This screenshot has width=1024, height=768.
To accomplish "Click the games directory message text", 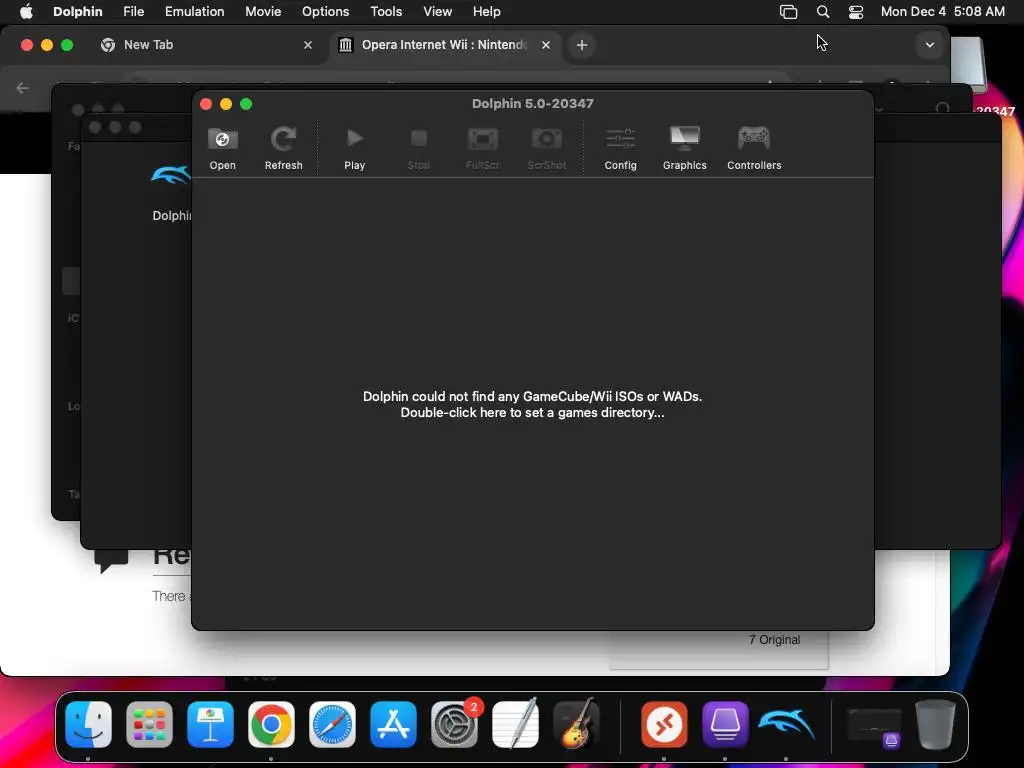I will (x=532, y=404).
